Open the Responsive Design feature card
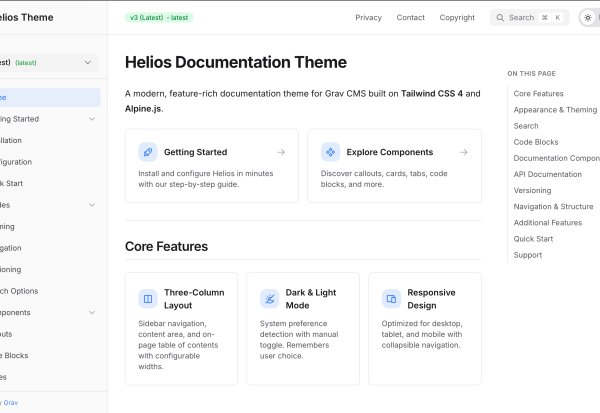600x413 pixels. point(425,329)
